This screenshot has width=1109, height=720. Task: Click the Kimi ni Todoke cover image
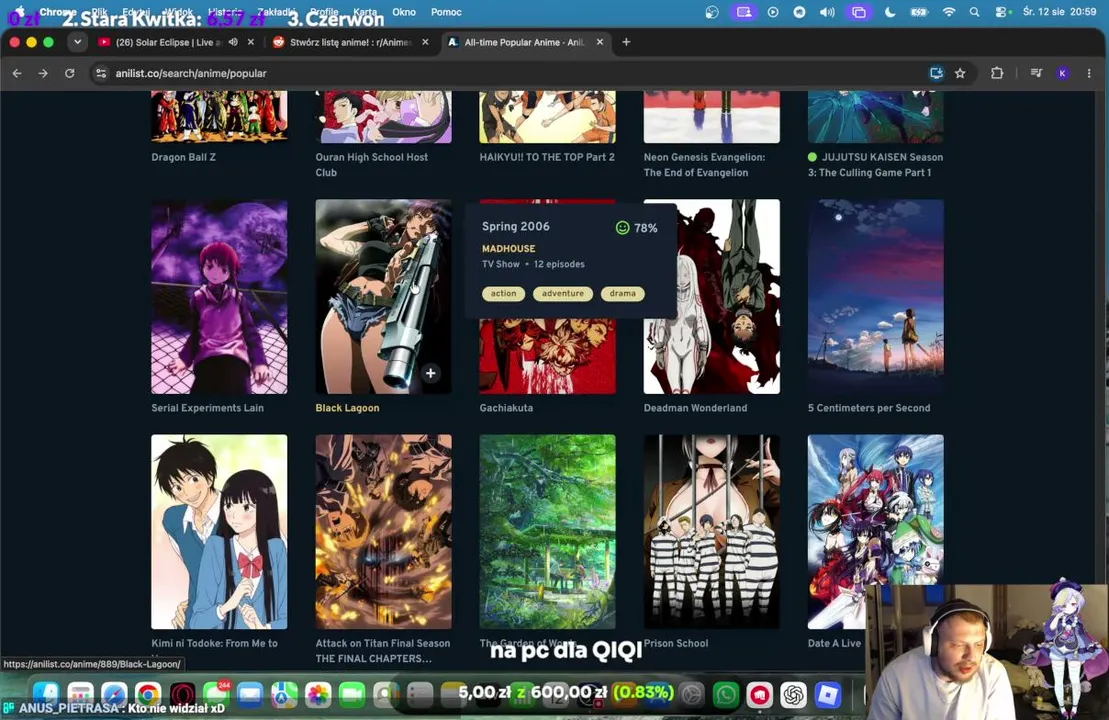tap(219, 532)
